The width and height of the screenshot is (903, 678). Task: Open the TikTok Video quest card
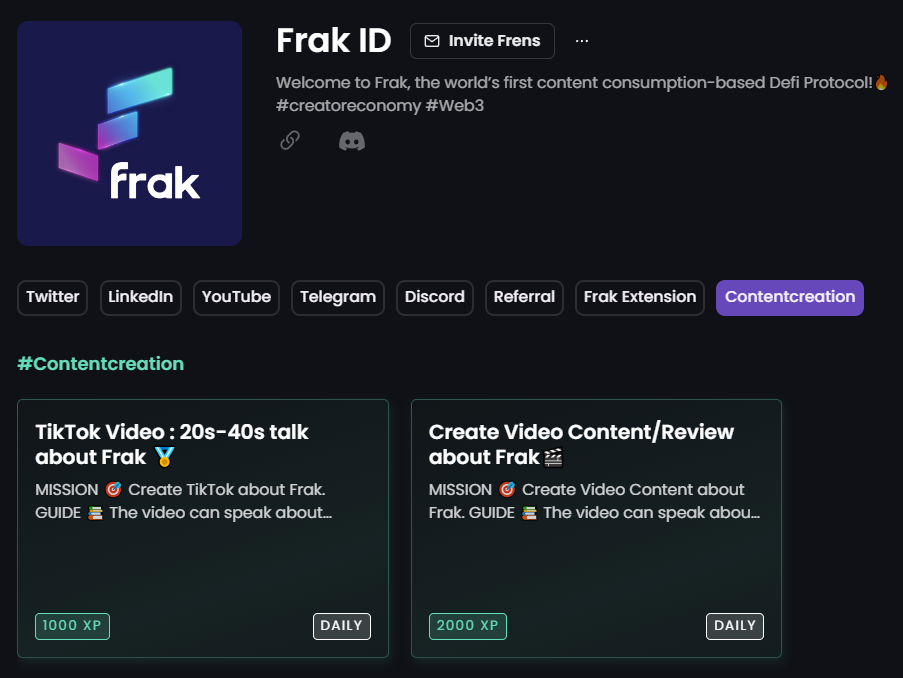pyautogui.click(x=203, y=528)
